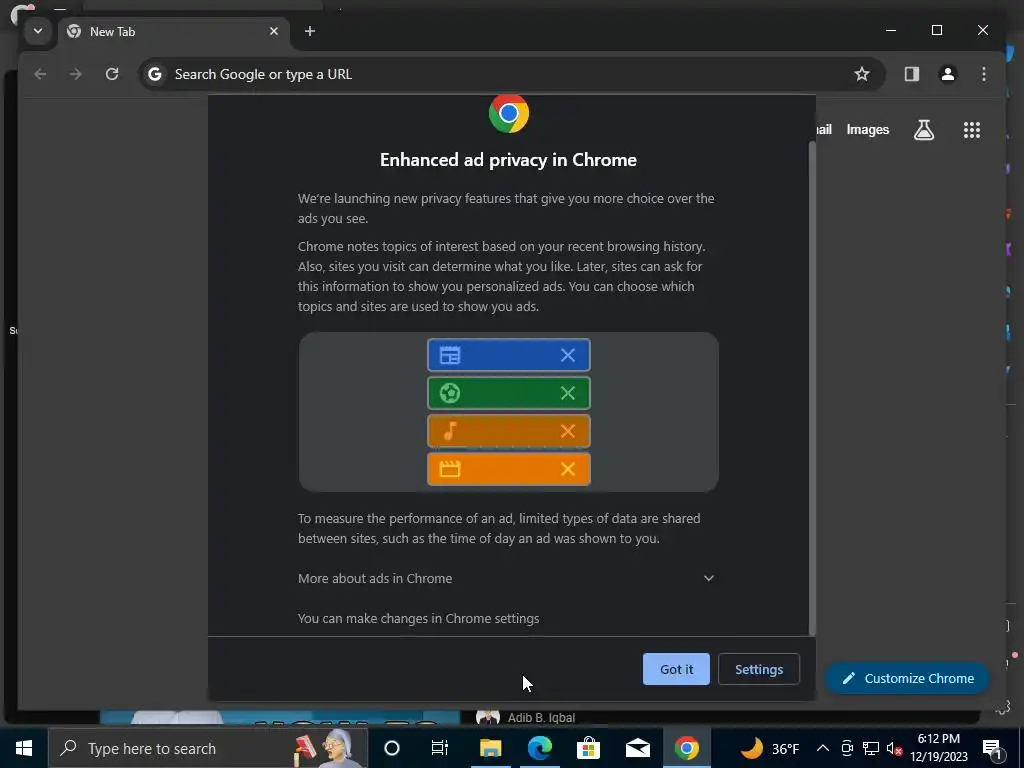The image size is (1024, 768).
Task: Click the Meet Now tray icon
Action: pos(847,748)
